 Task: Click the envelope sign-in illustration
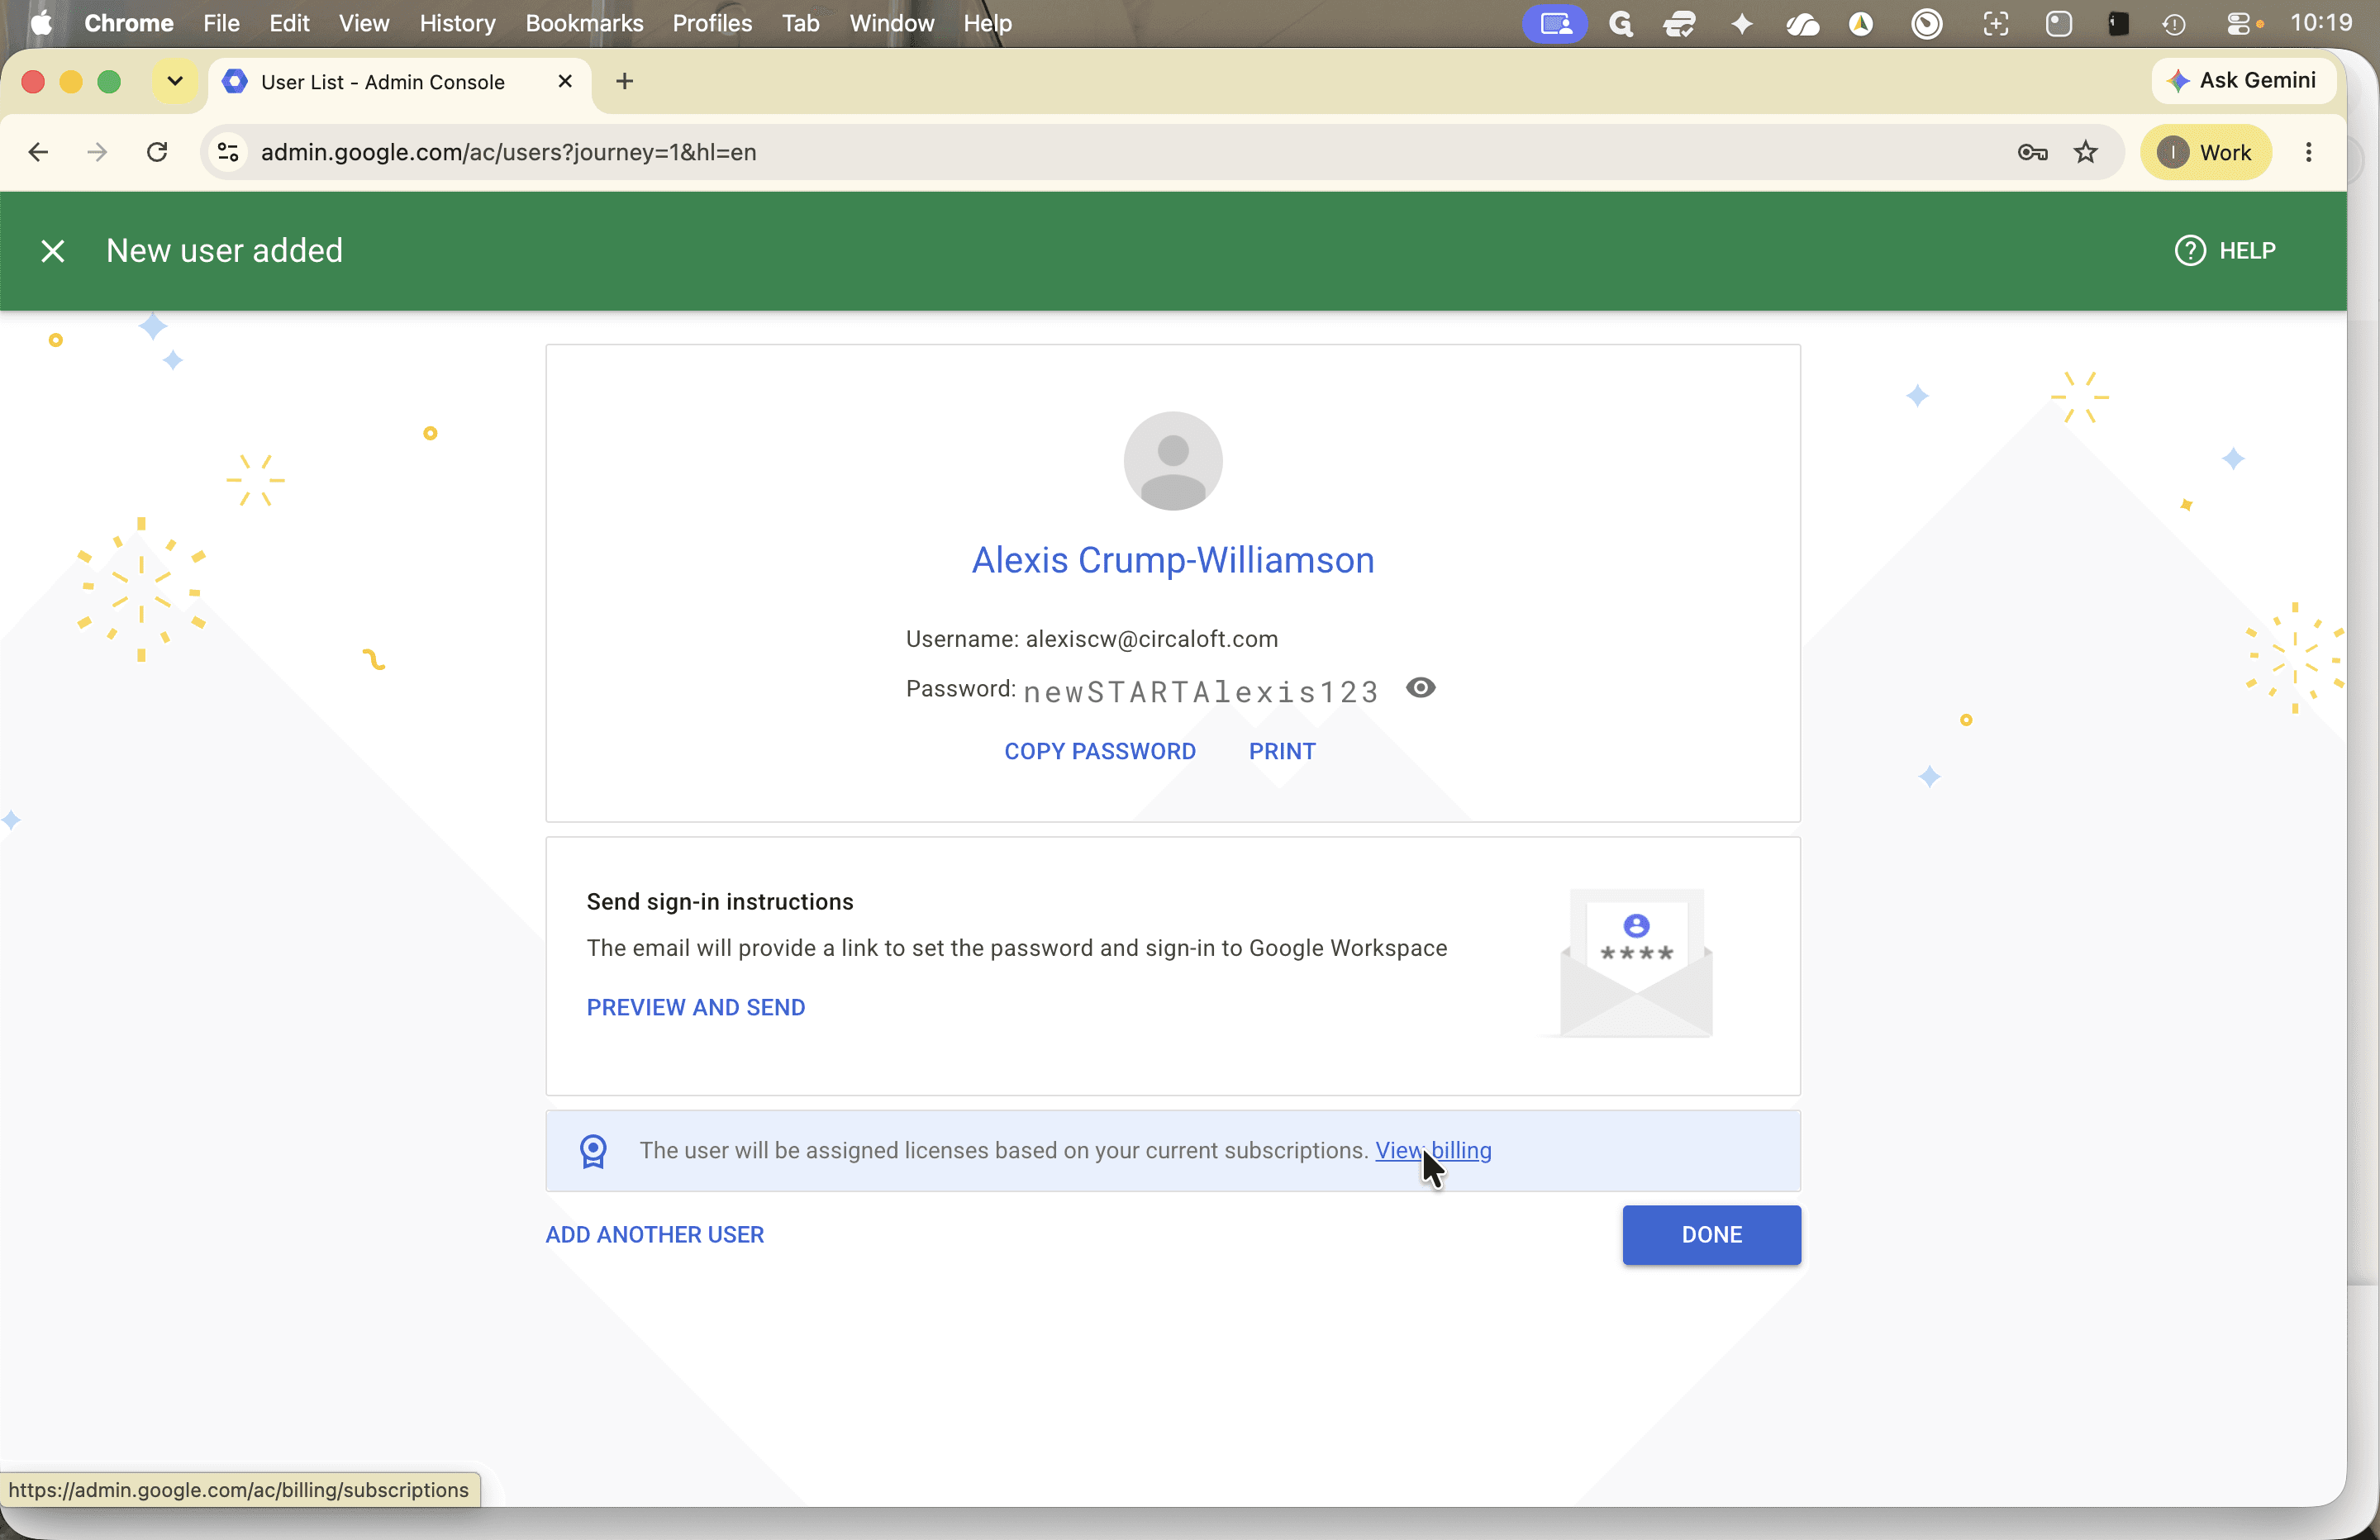[1636, 963]
